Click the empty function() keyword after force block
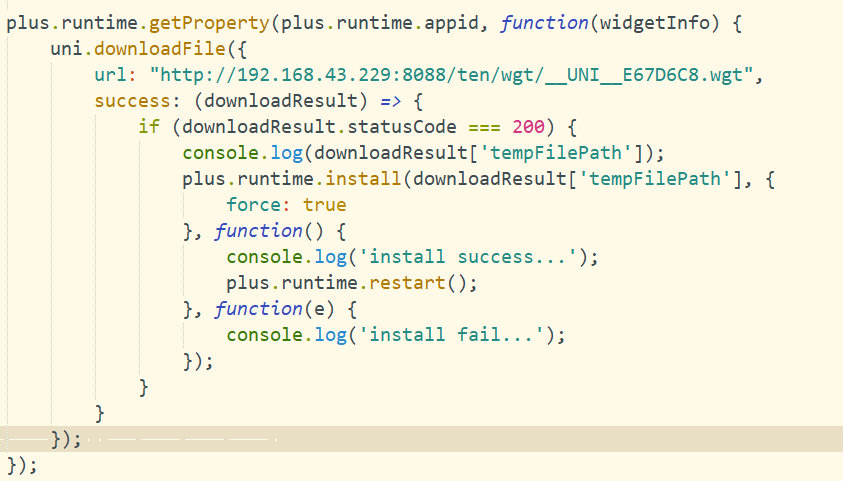Image resolution: width=843 pixels, height=481 pixels. 258,231
